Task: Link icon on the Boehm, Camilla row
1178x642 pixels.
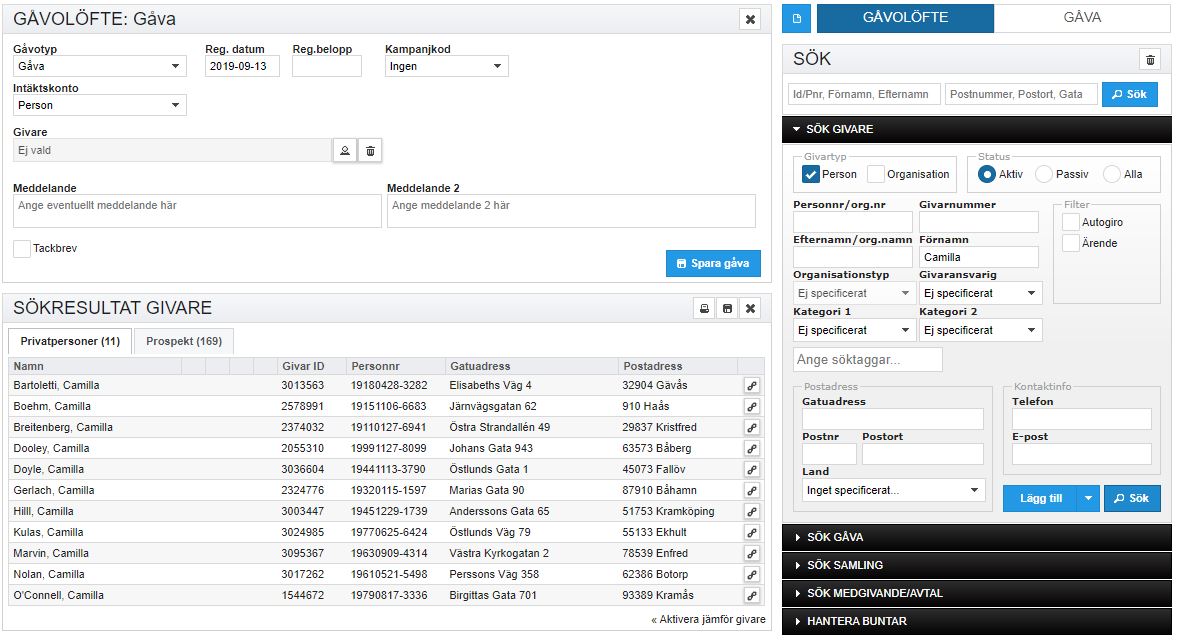Action: click(x=751, y=407)
